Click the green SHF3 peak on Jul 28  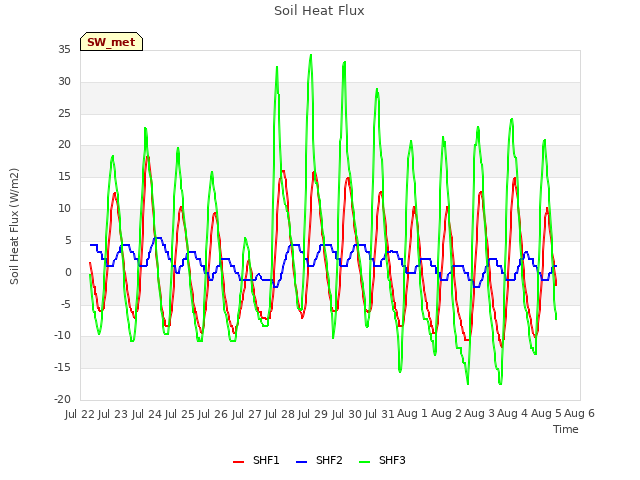click(x=277, y=67)
